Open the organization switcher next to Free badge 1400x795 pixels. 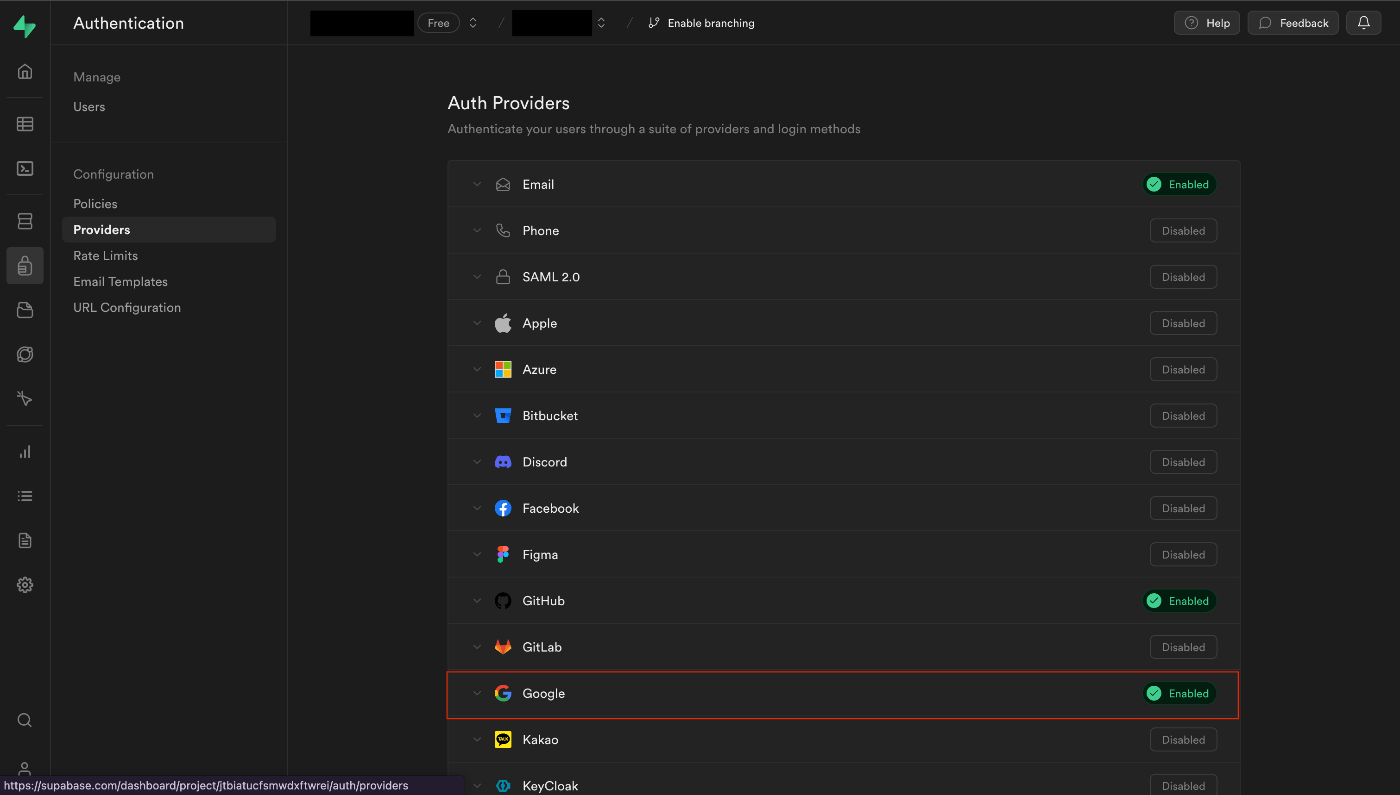473,23
